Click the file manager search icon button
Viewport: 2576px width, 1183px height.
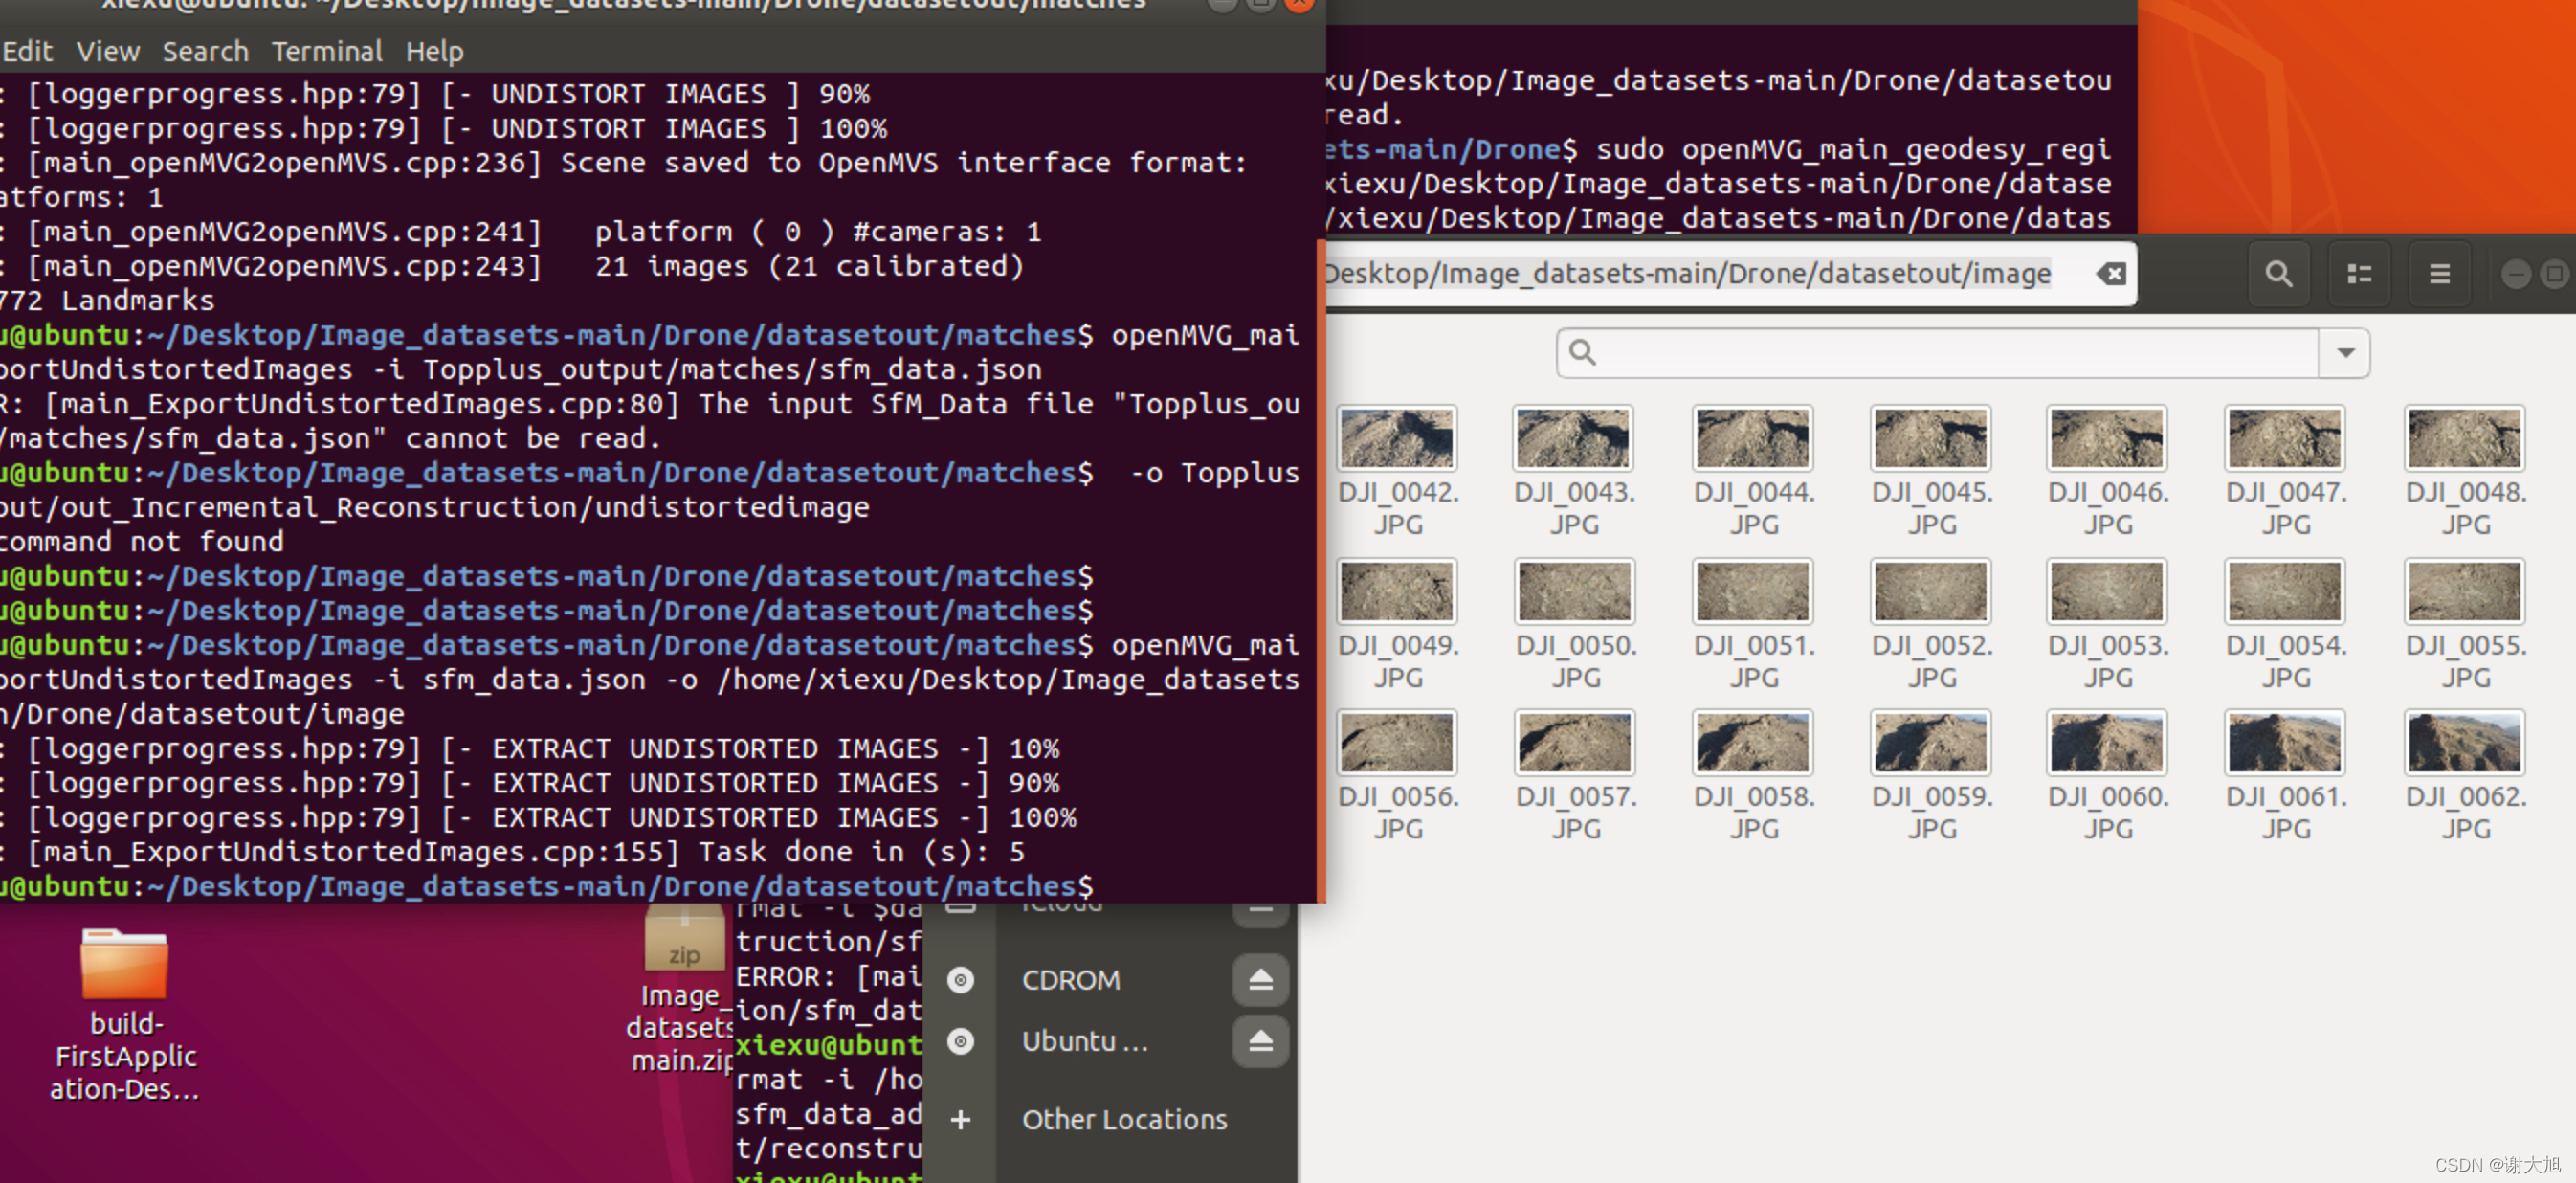click(x=2278, y=273)
